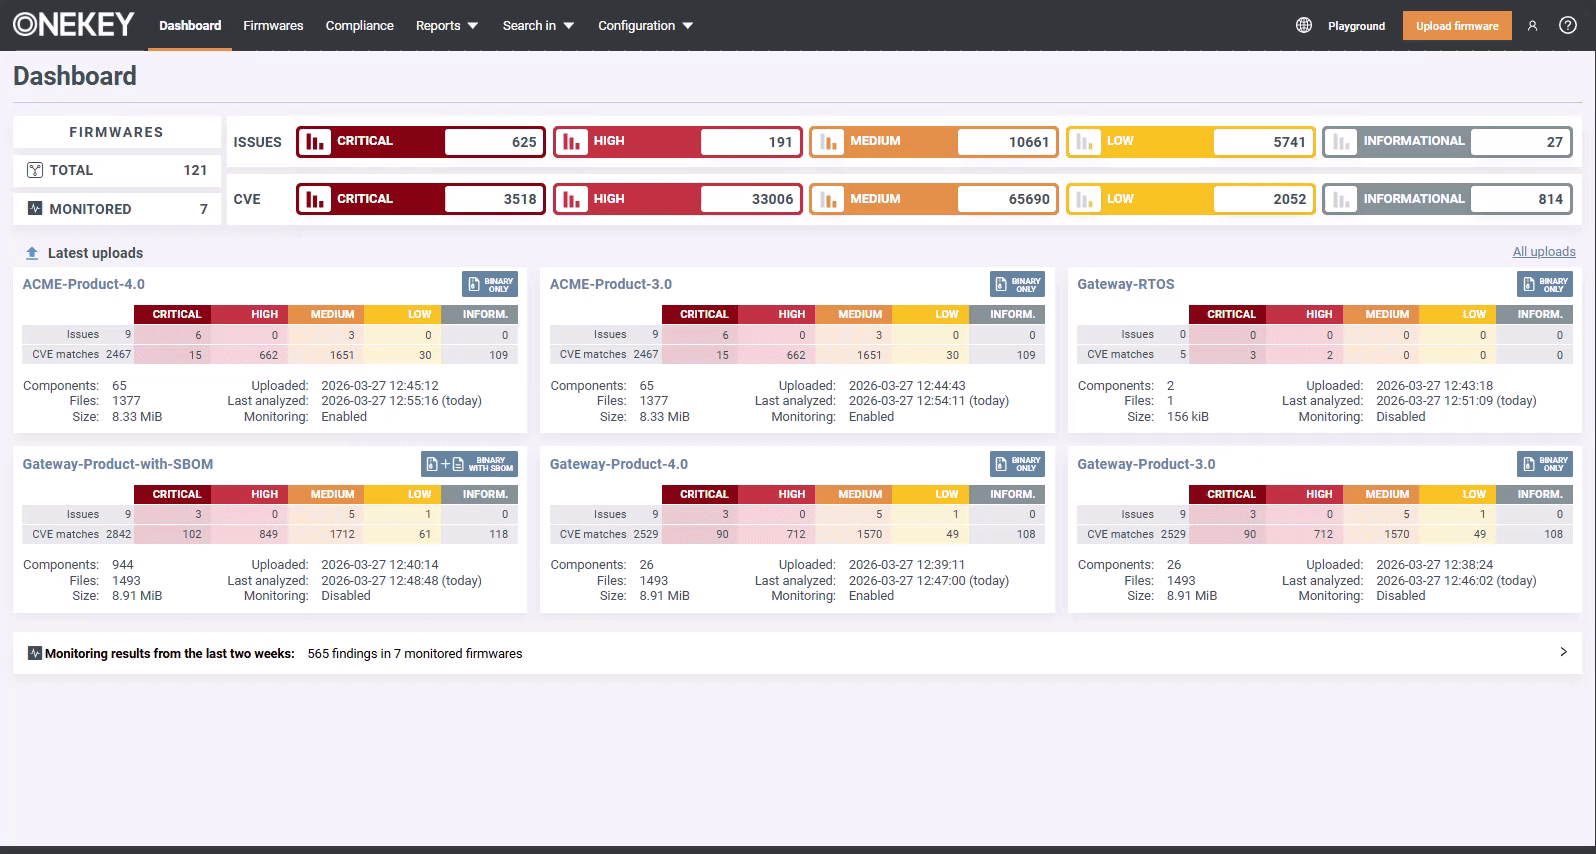The width and height of the screenshot is (1596, 854).
Task: Open the Search in dropdown
Action: 537,26
